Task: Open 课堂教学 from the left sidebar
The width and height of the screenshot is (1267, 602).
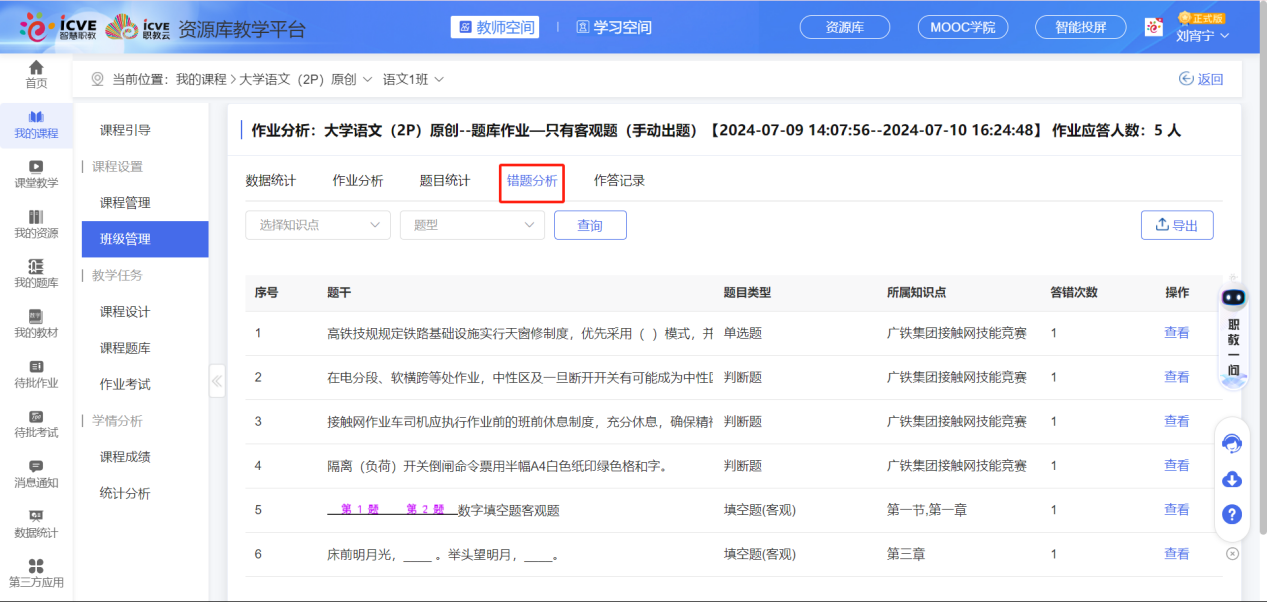Action: coord(36,167)
